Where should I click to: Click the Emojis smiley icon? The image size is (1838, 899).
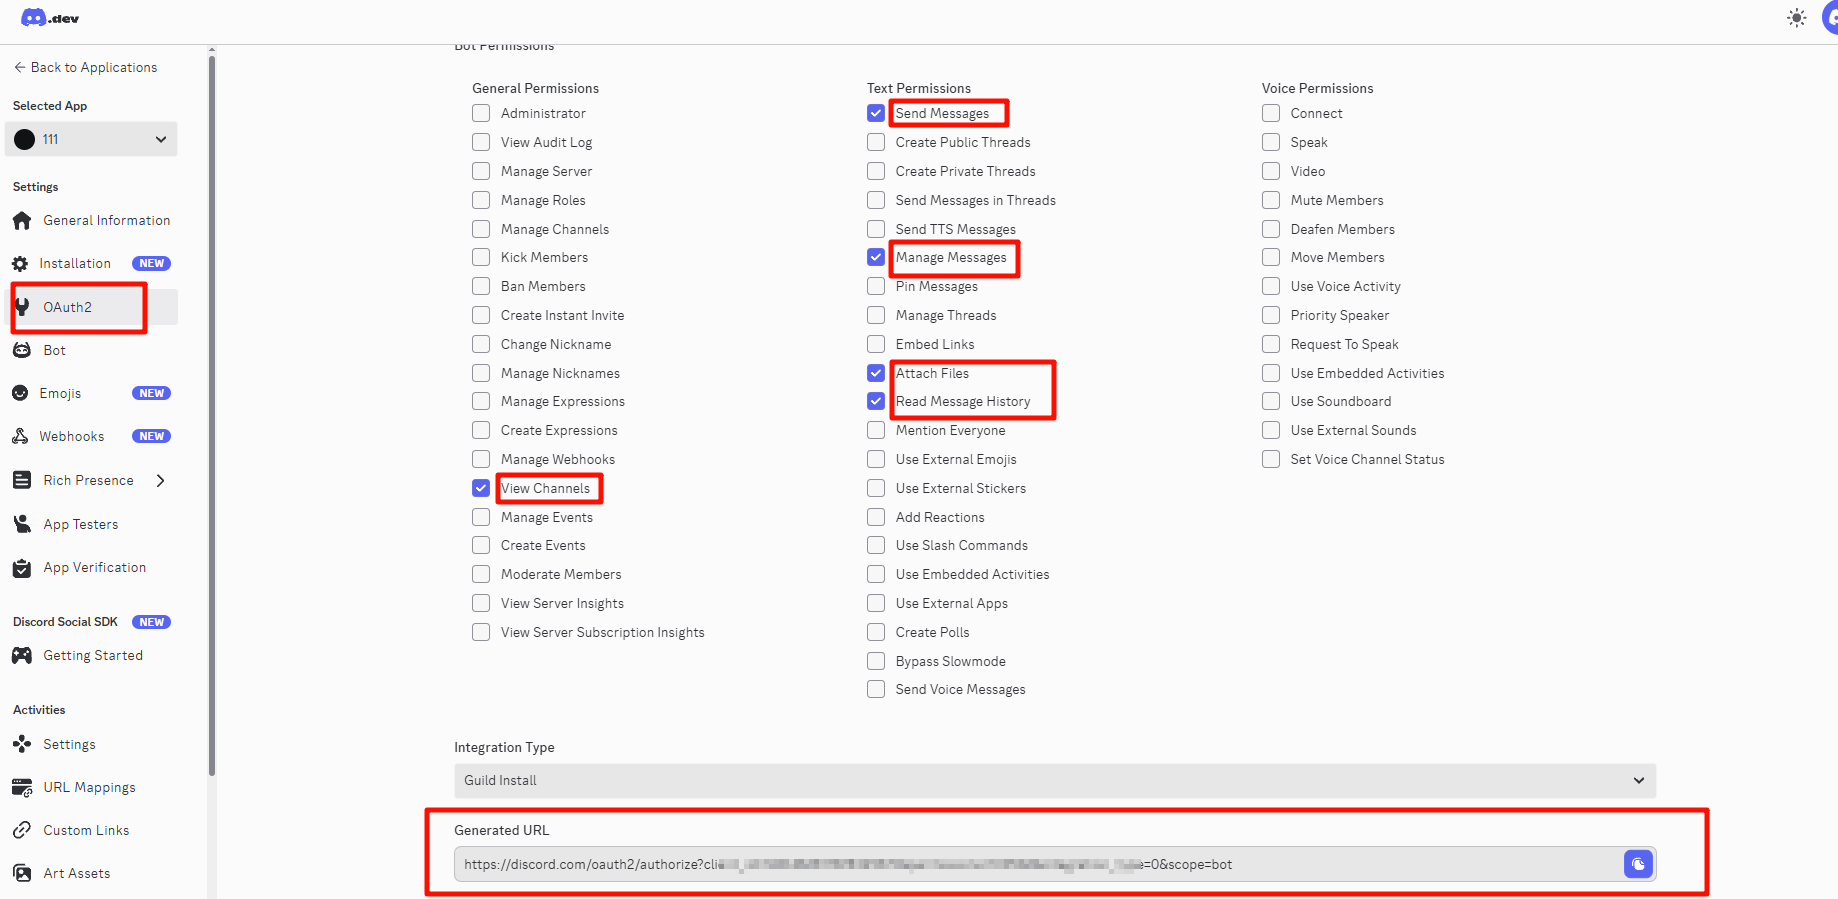20,393
